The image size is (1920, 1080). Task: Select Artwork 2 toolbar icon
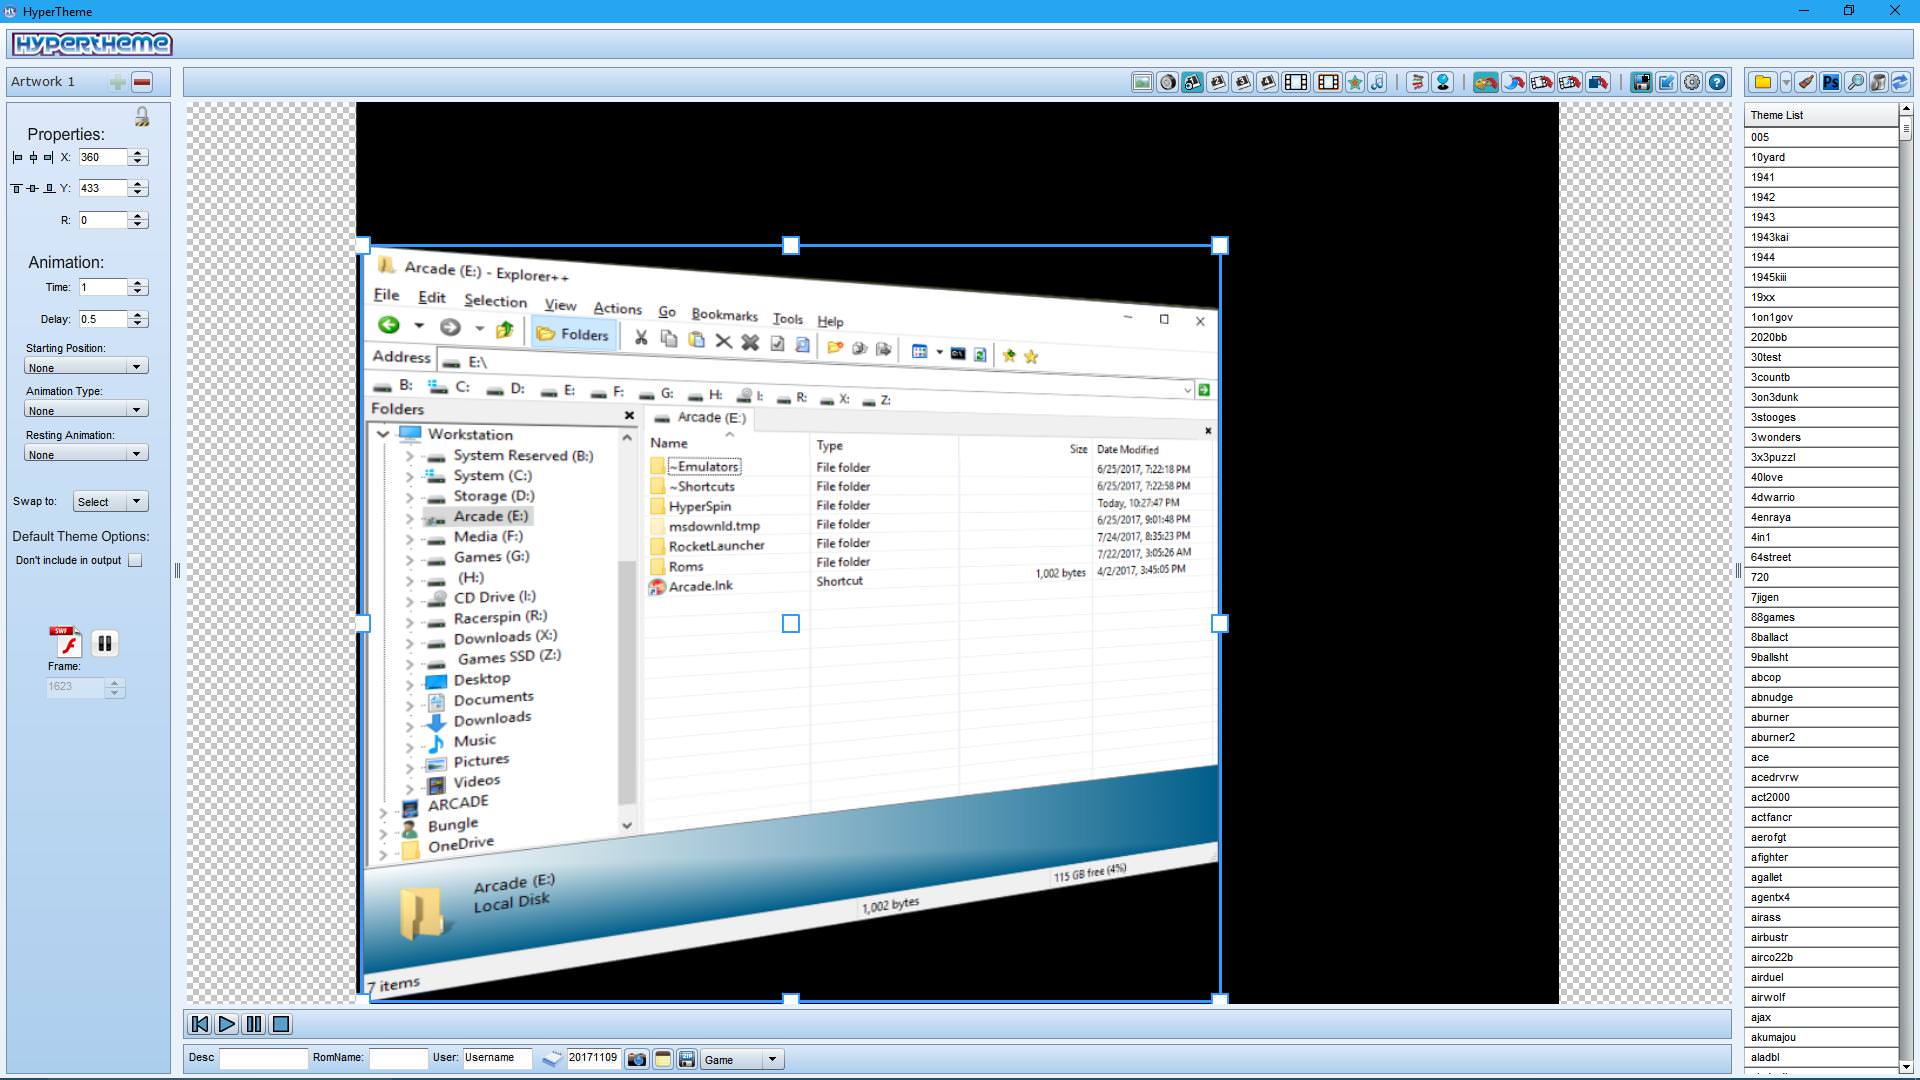(x=1217, y=83)
